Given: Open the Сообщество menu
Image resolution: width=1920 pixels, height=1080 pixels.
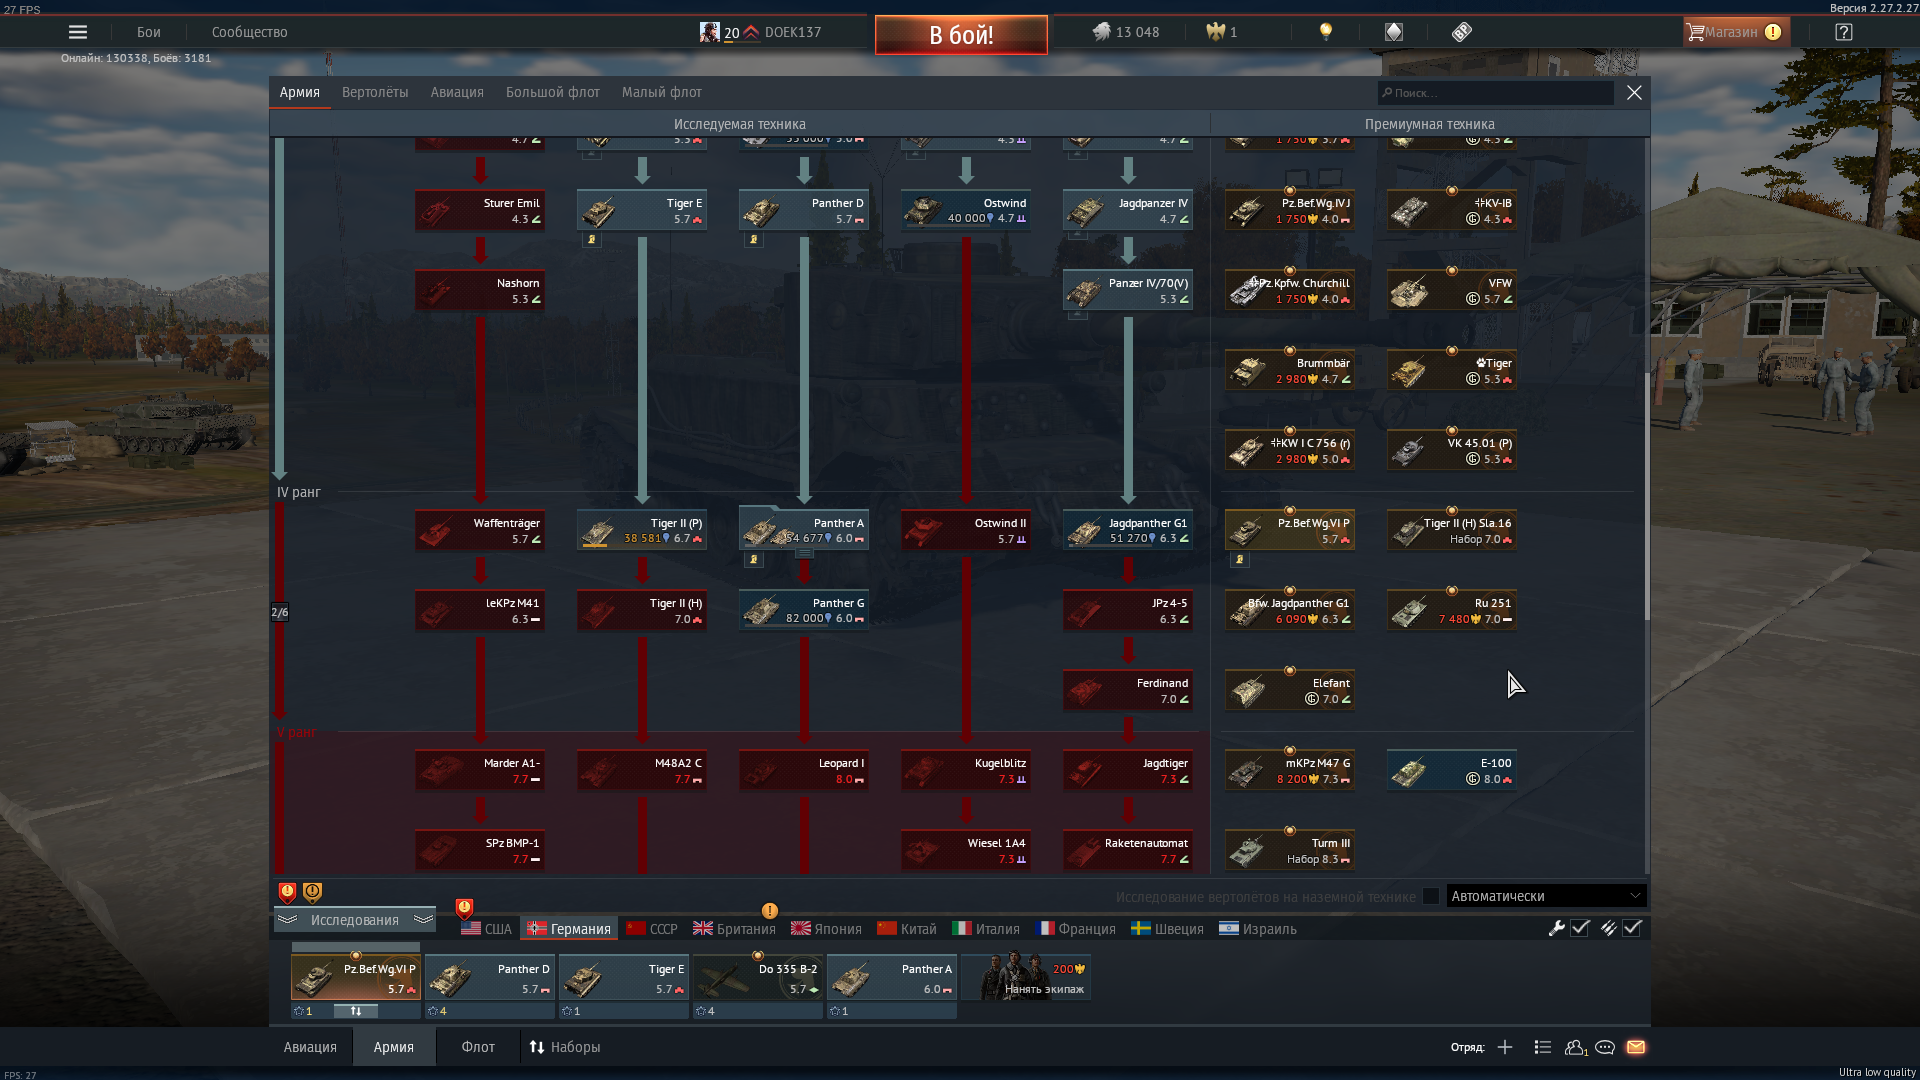Looking at the screenshot, I should coord(250,32).
